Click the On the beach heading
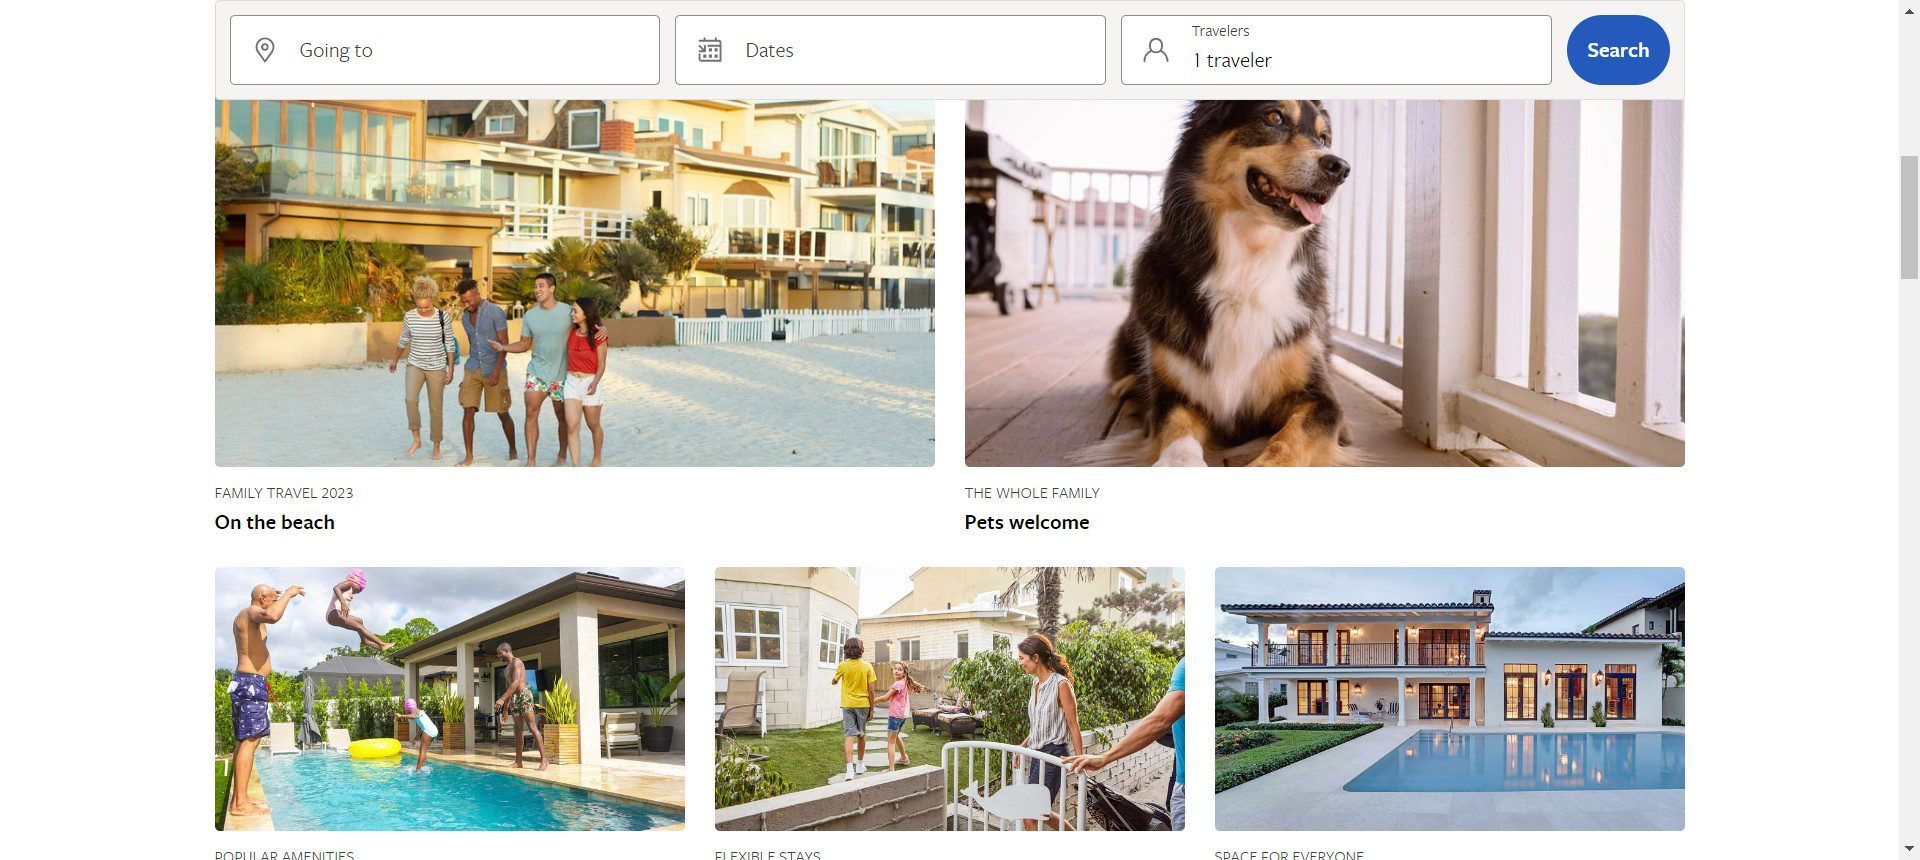The image size is (1920, 860). click(x=275, y=522)
